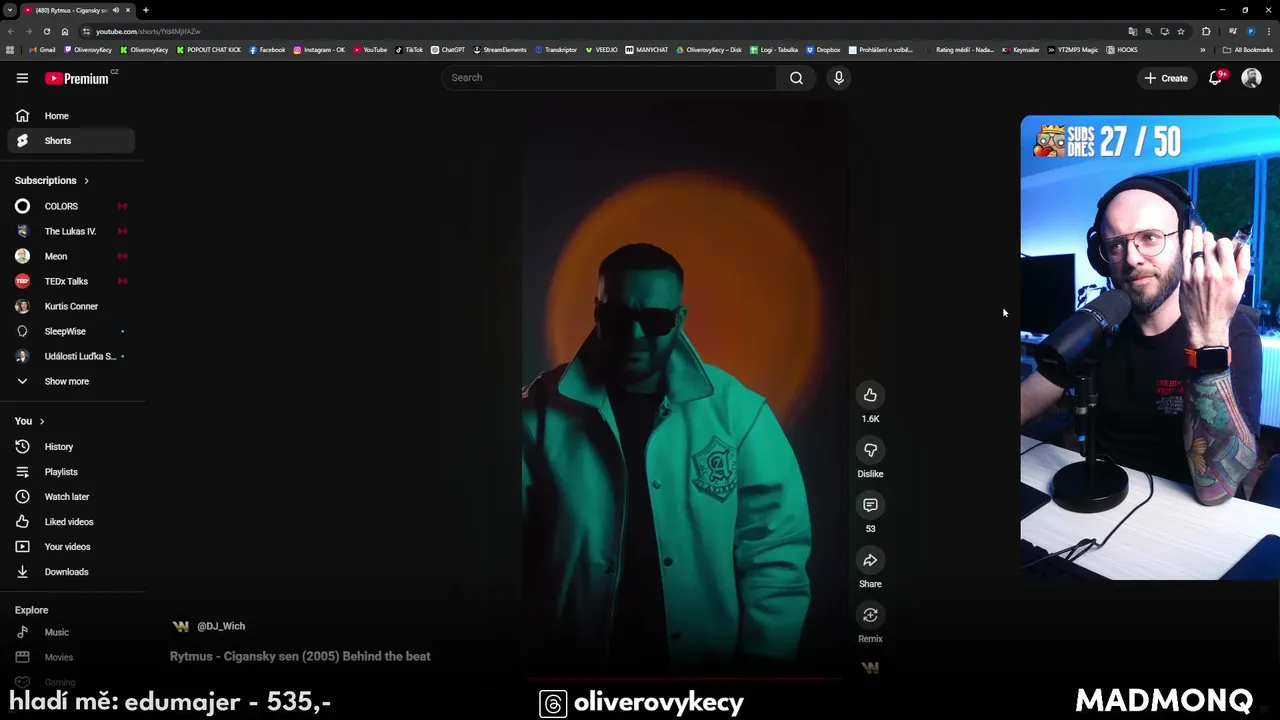Reload the page
The height and width of the screenshot is (720, 1280).
tap(46, 31)
